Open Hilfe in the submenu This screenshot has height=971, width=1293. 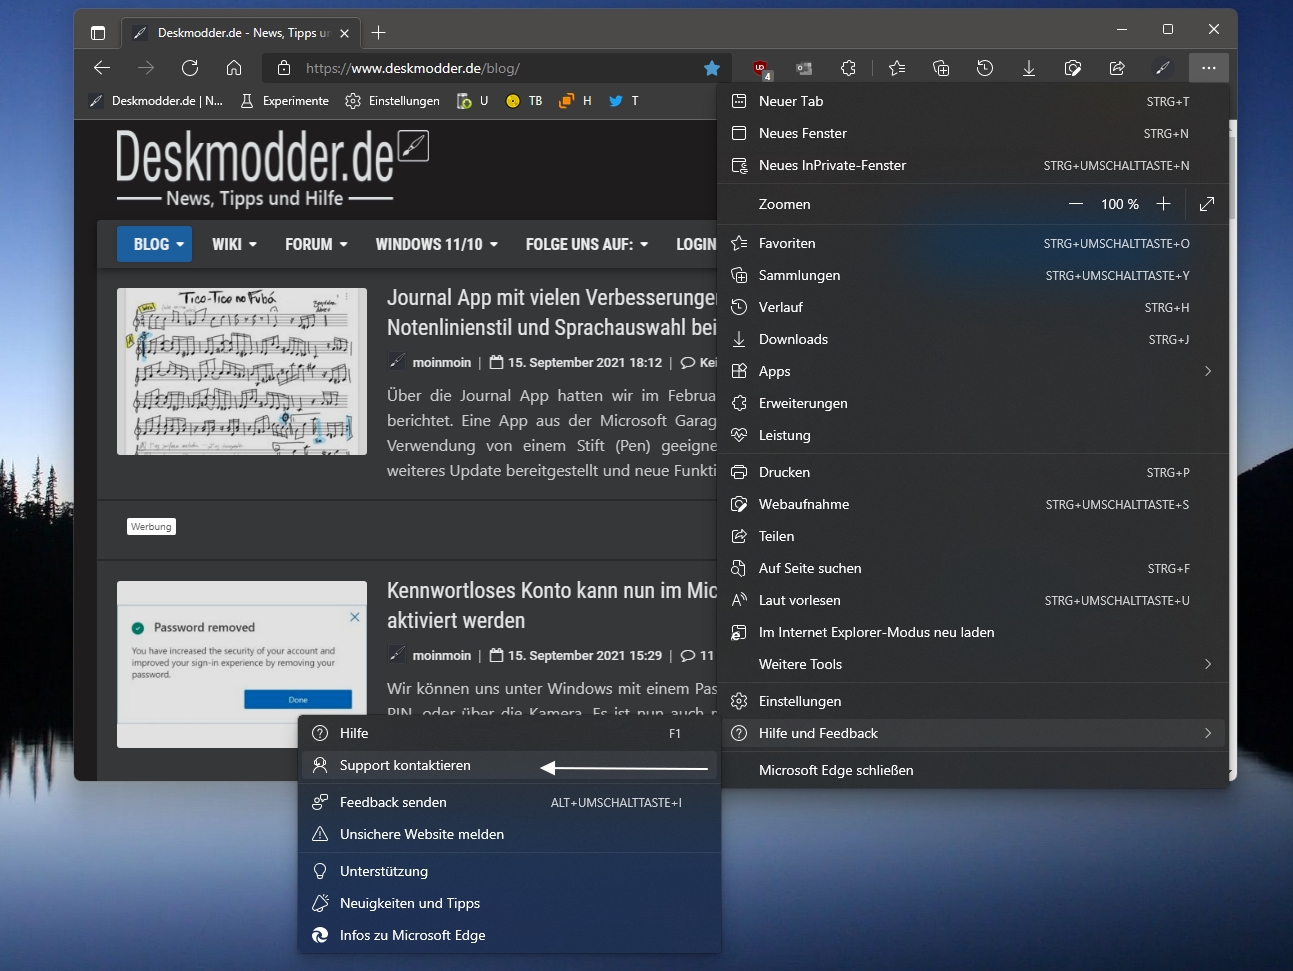509,733
